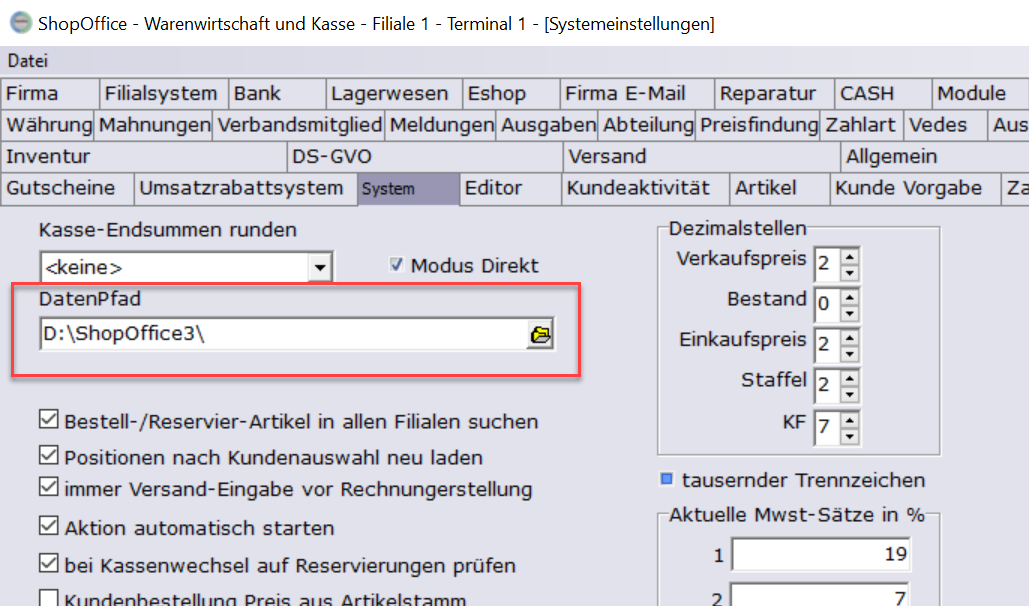The height and width of the screenshot is (606, 1029).
Task: Open the Ausgaben tab
Action: (x=548, y=125)
